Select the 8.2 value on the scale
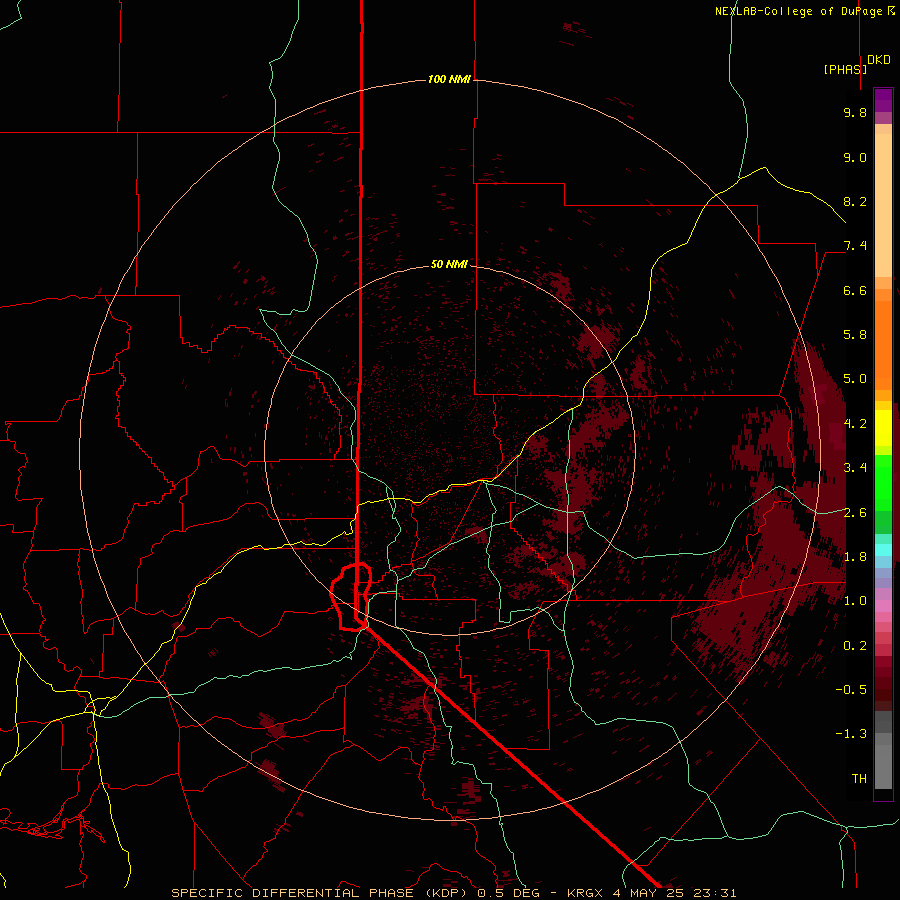 point(855,201)
